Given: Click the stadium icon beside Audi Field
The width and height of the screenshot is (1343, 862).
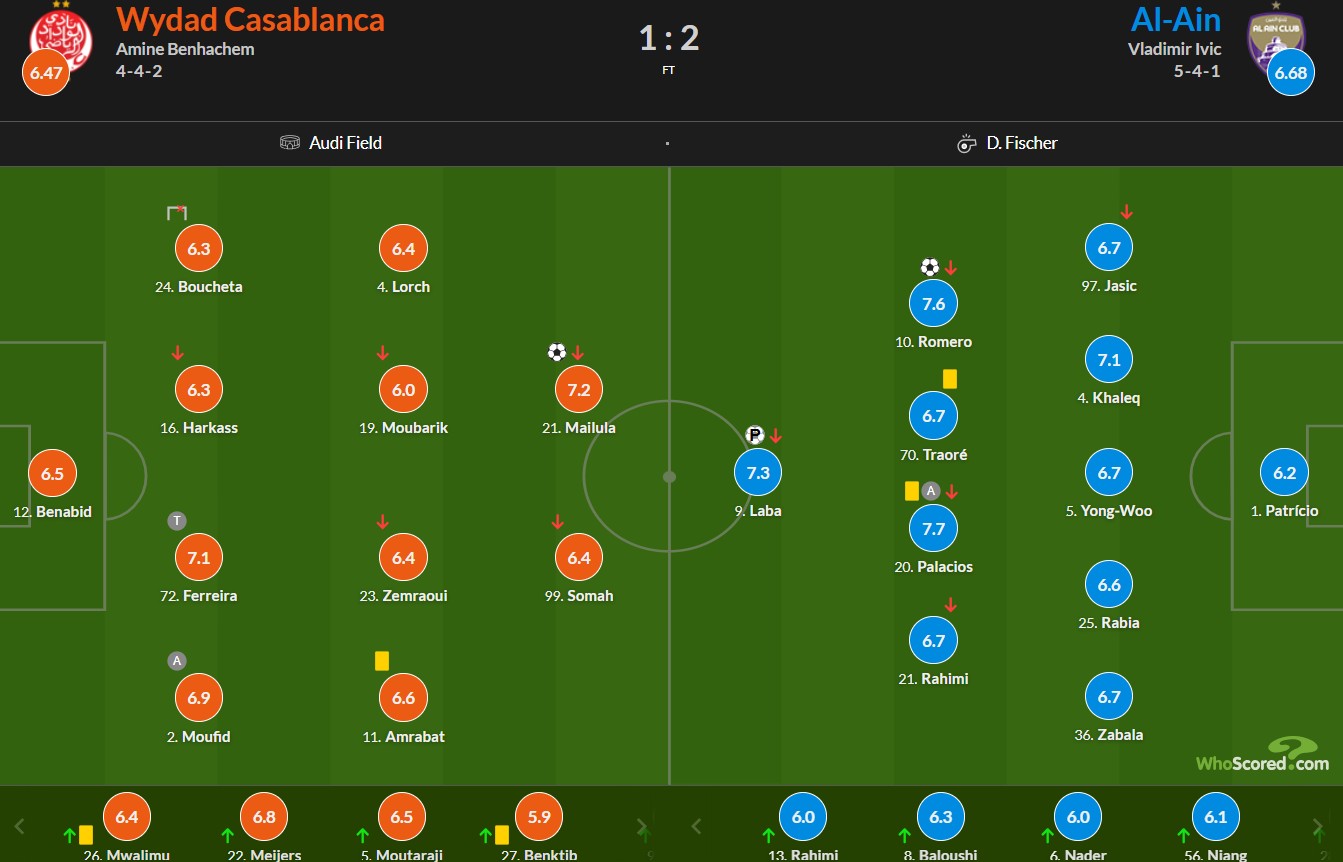Looking at the screenshot, I should pos(290,143).
